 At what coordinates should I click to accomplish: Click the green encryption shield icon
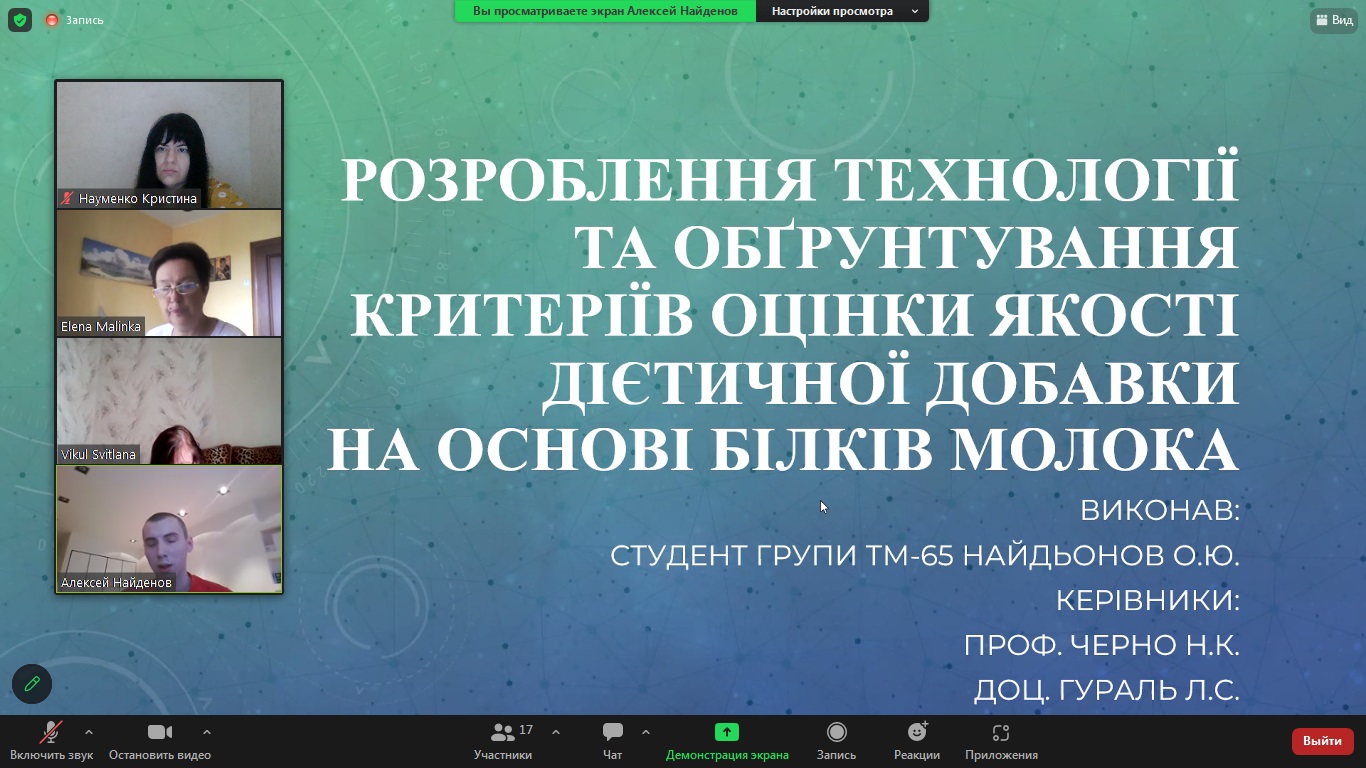tap(20, 20)
